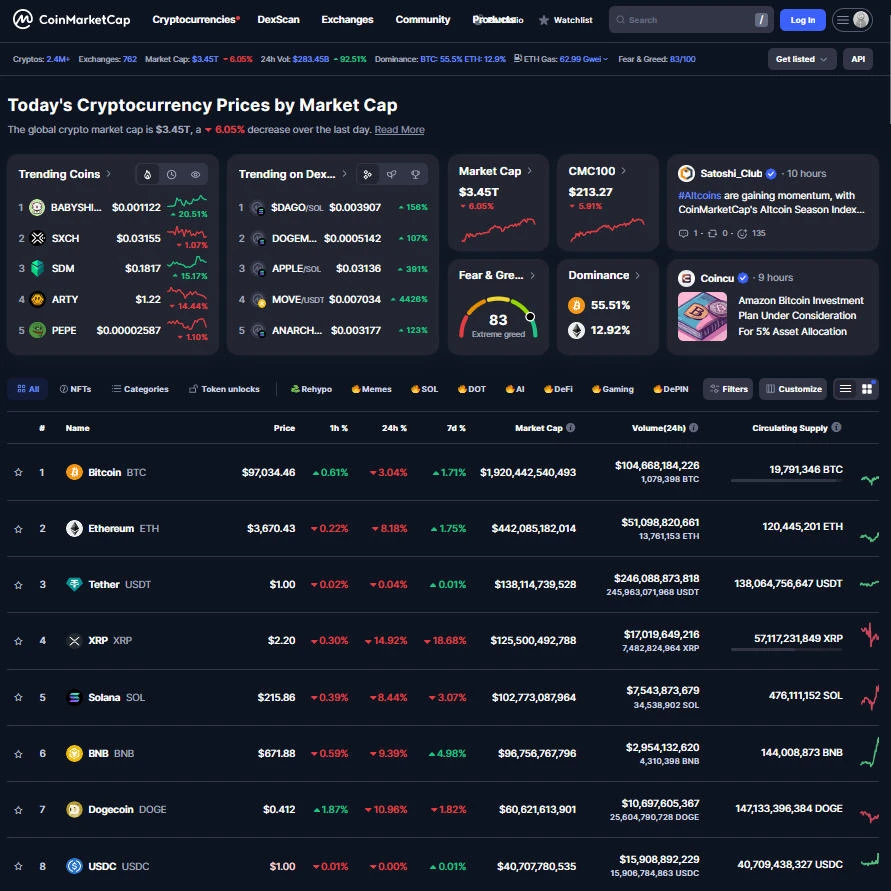This screenshot has width=891, height=891.
Task: Add Bitcoin to watchlist via star
Action: (18, 471)
